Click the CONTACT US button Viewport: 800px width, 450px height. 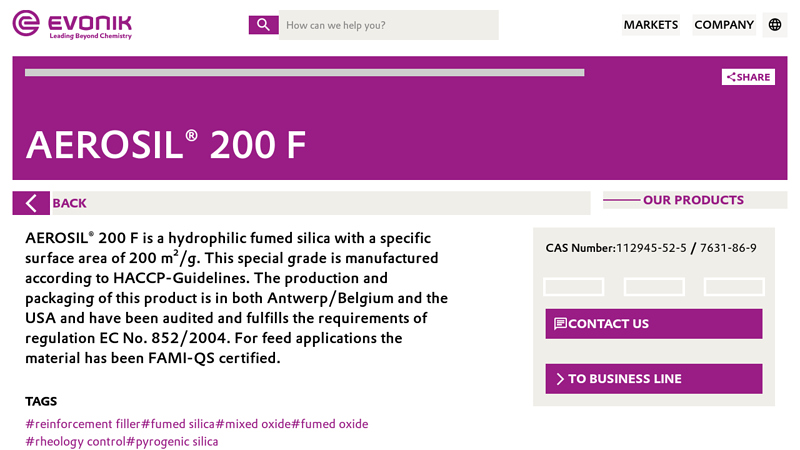click(653, 324)
